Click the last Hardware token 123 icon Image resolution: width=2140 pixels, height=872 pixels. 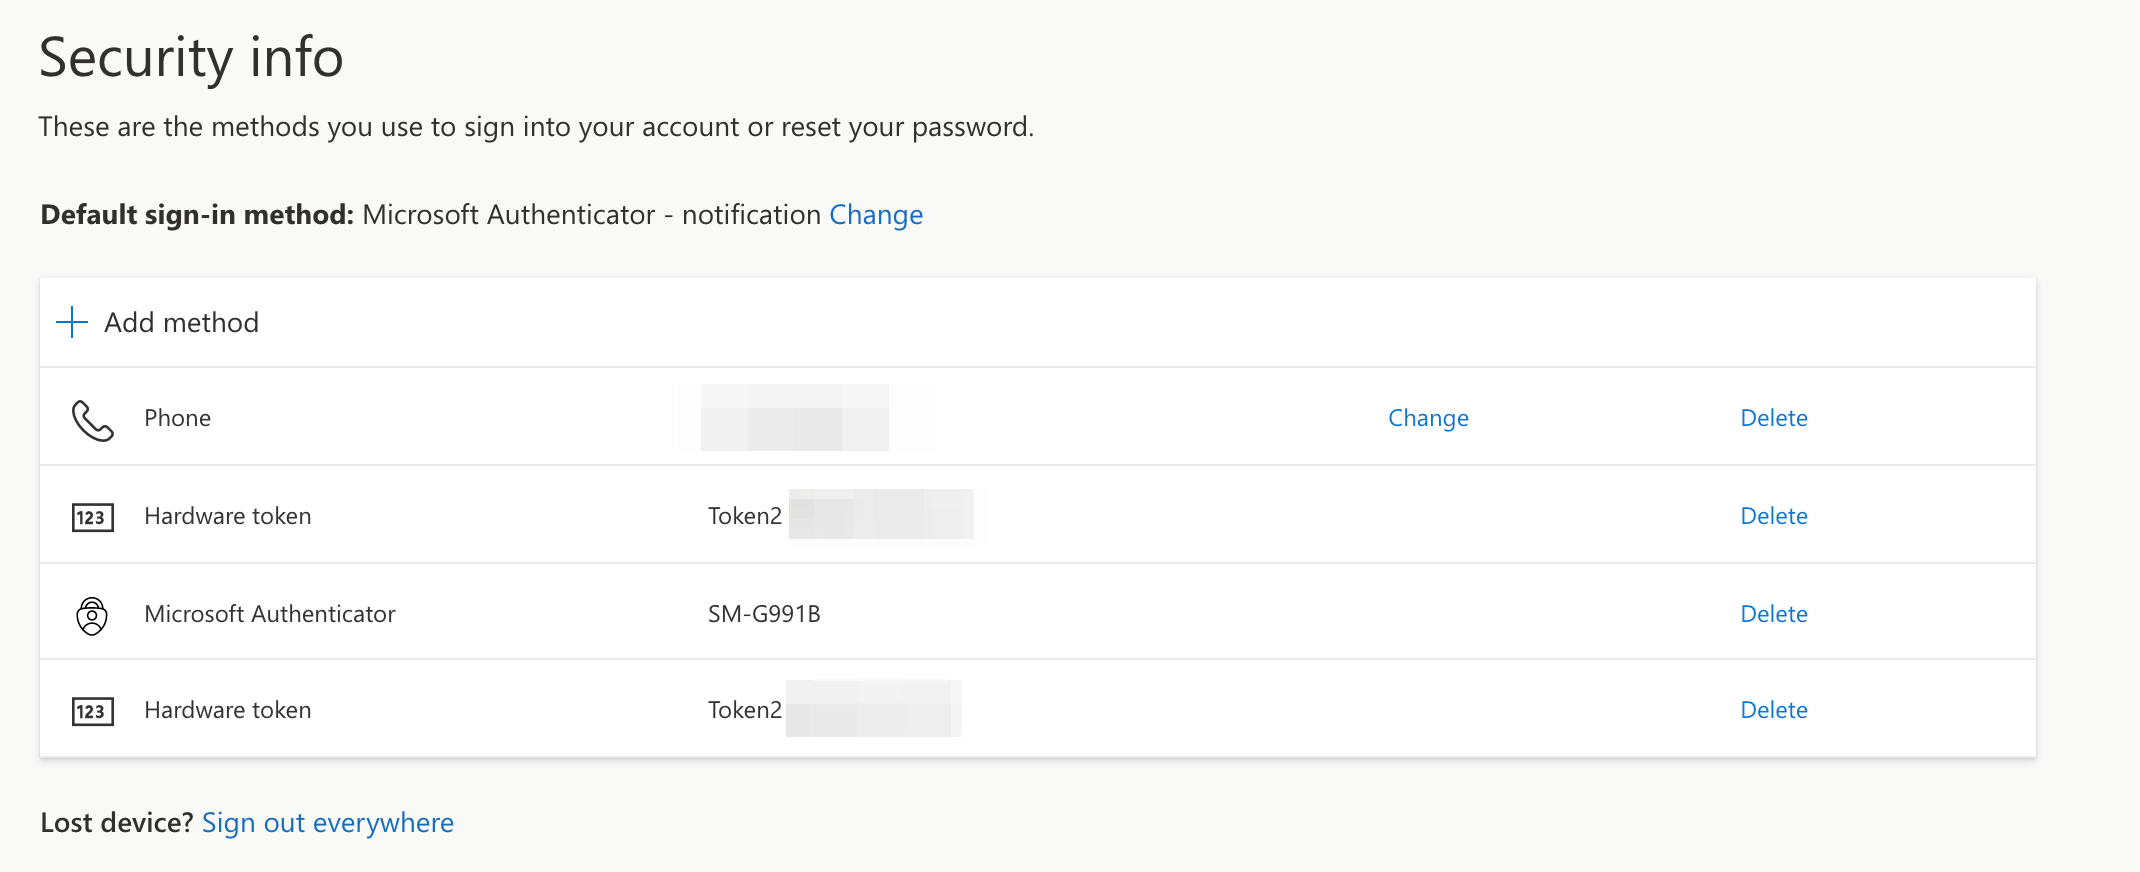(92, 711)
